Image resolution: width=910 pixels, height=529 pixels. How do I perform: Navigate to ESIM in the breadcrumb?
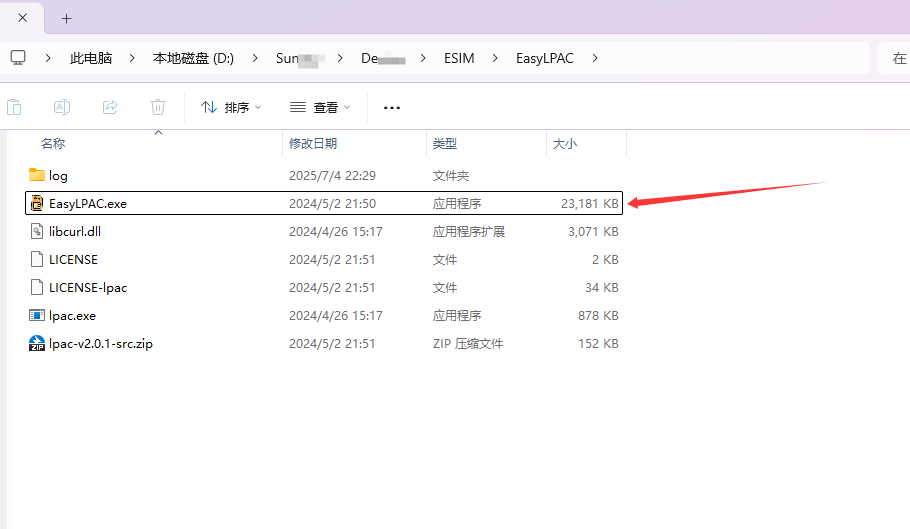tap(459, 58)
